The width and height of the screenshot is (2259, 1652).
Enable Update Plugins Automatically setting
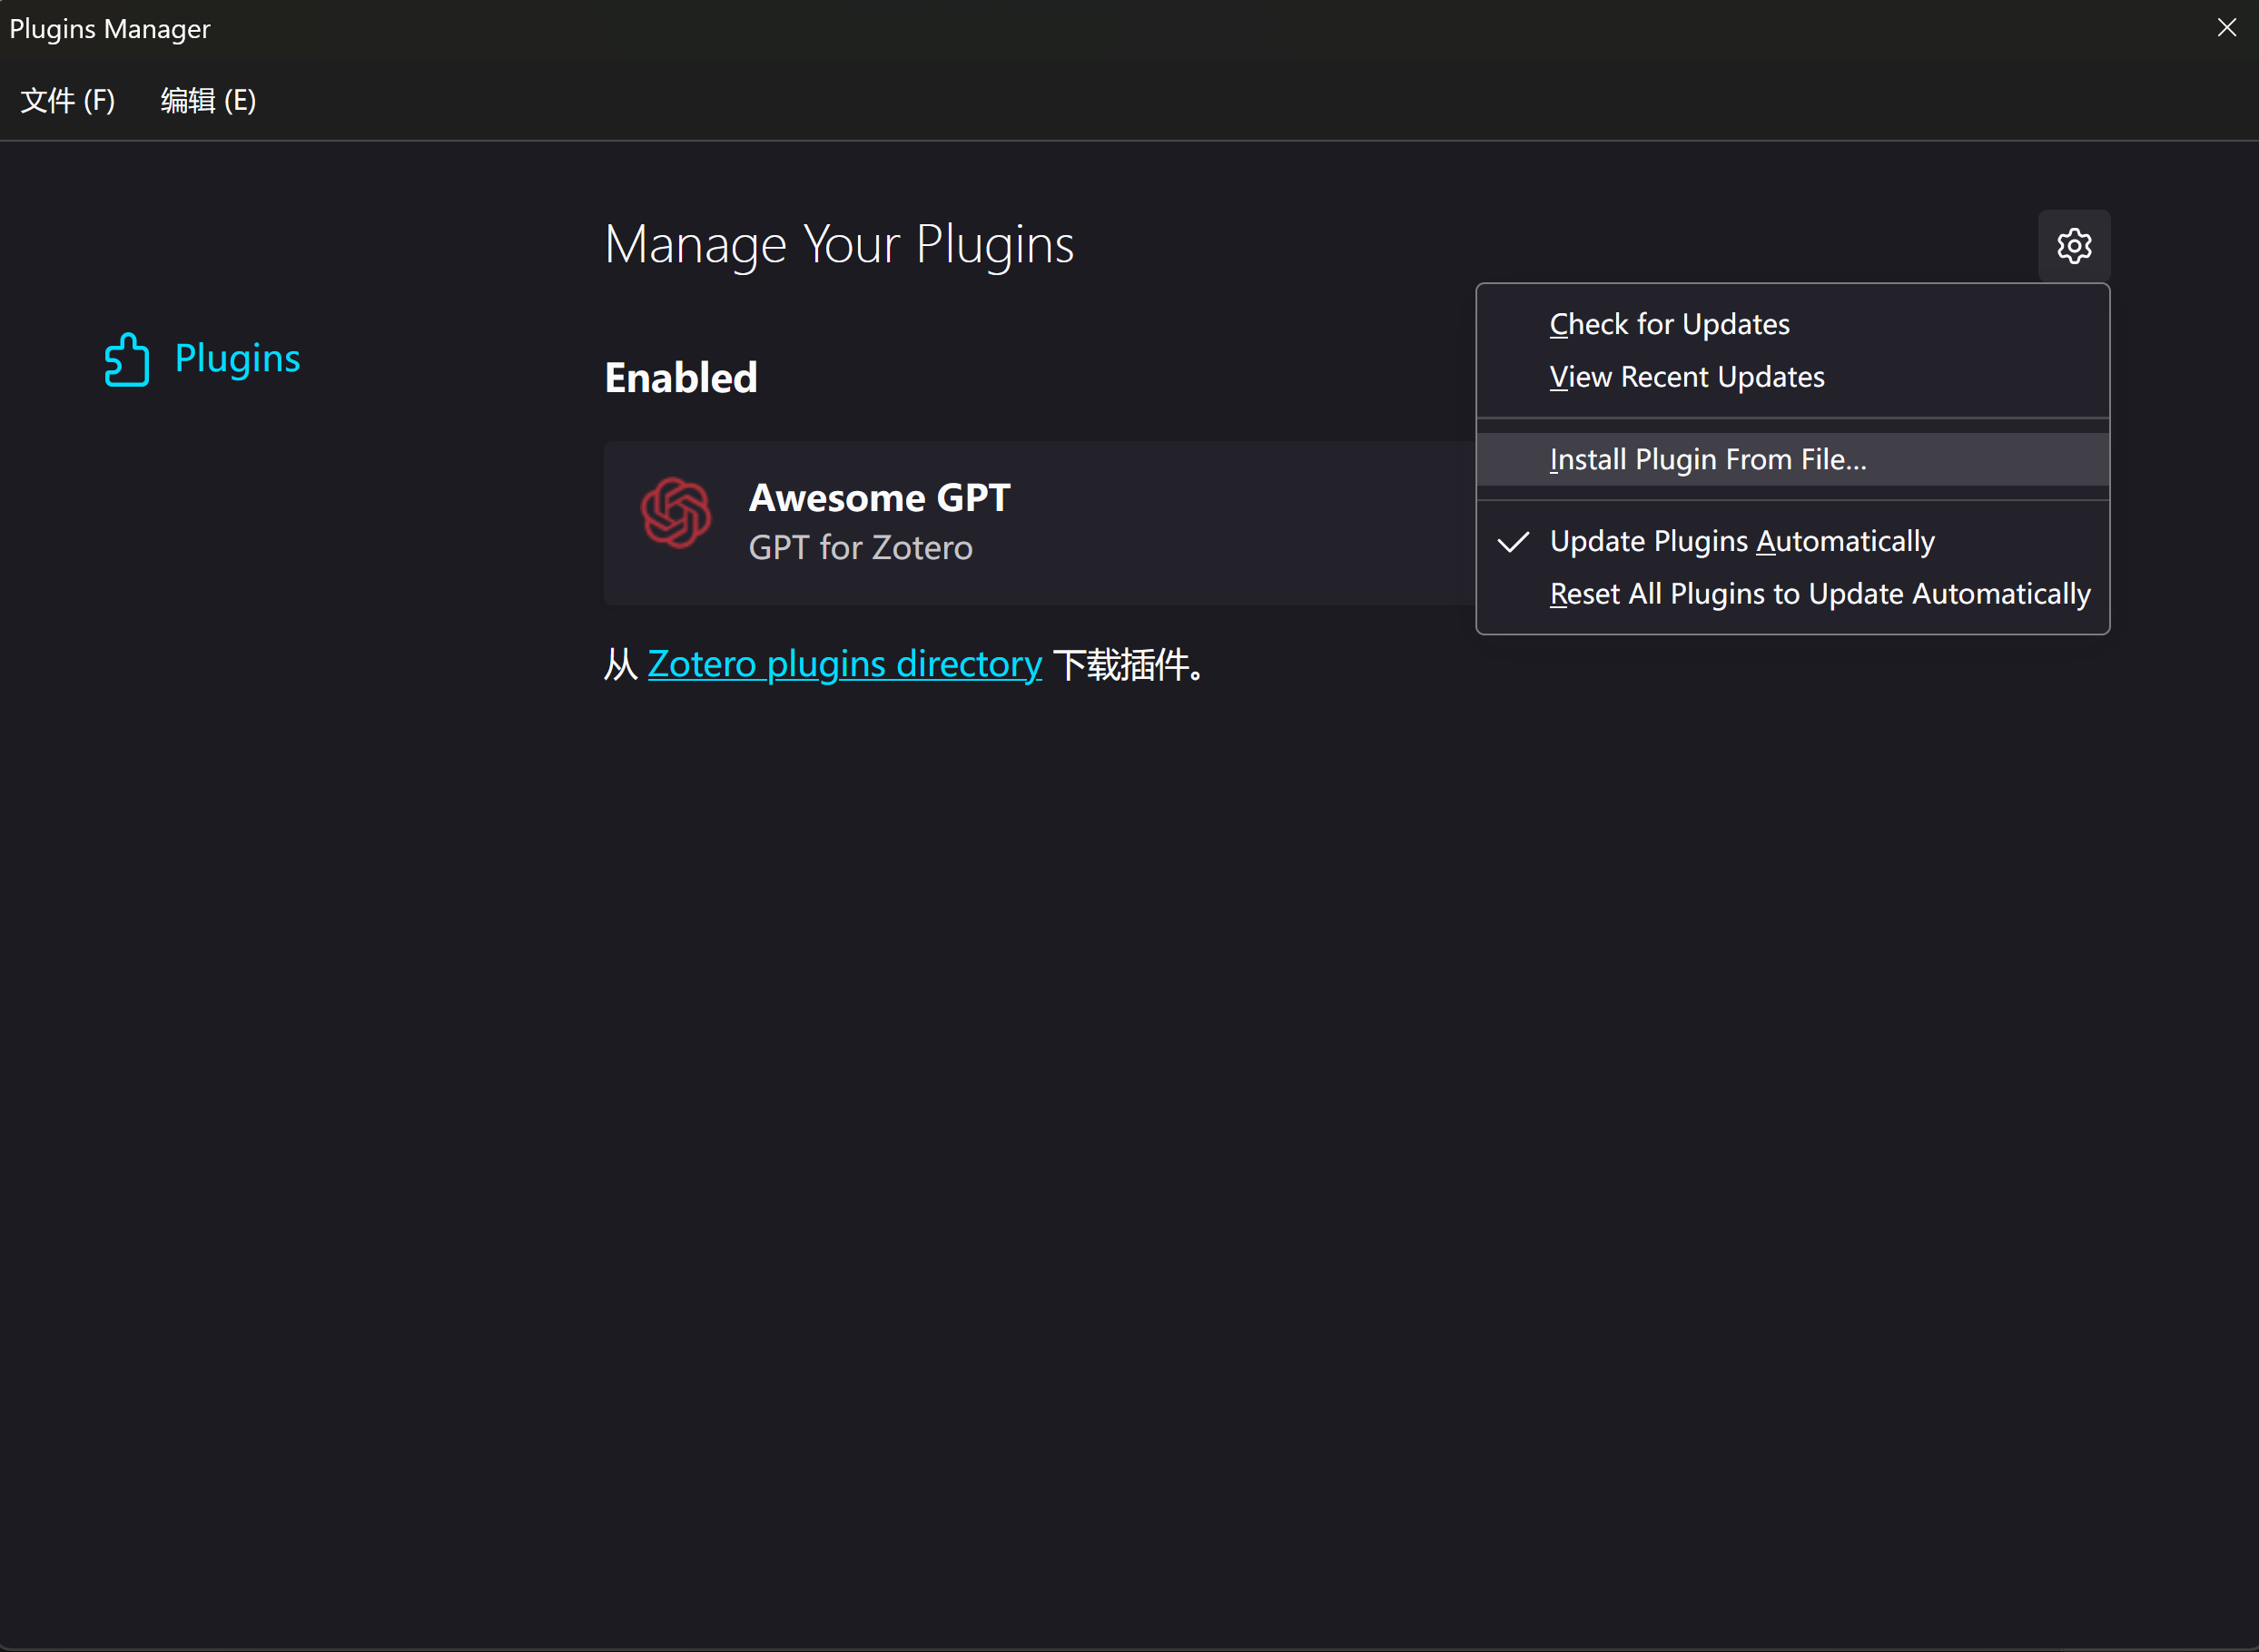1743,540
